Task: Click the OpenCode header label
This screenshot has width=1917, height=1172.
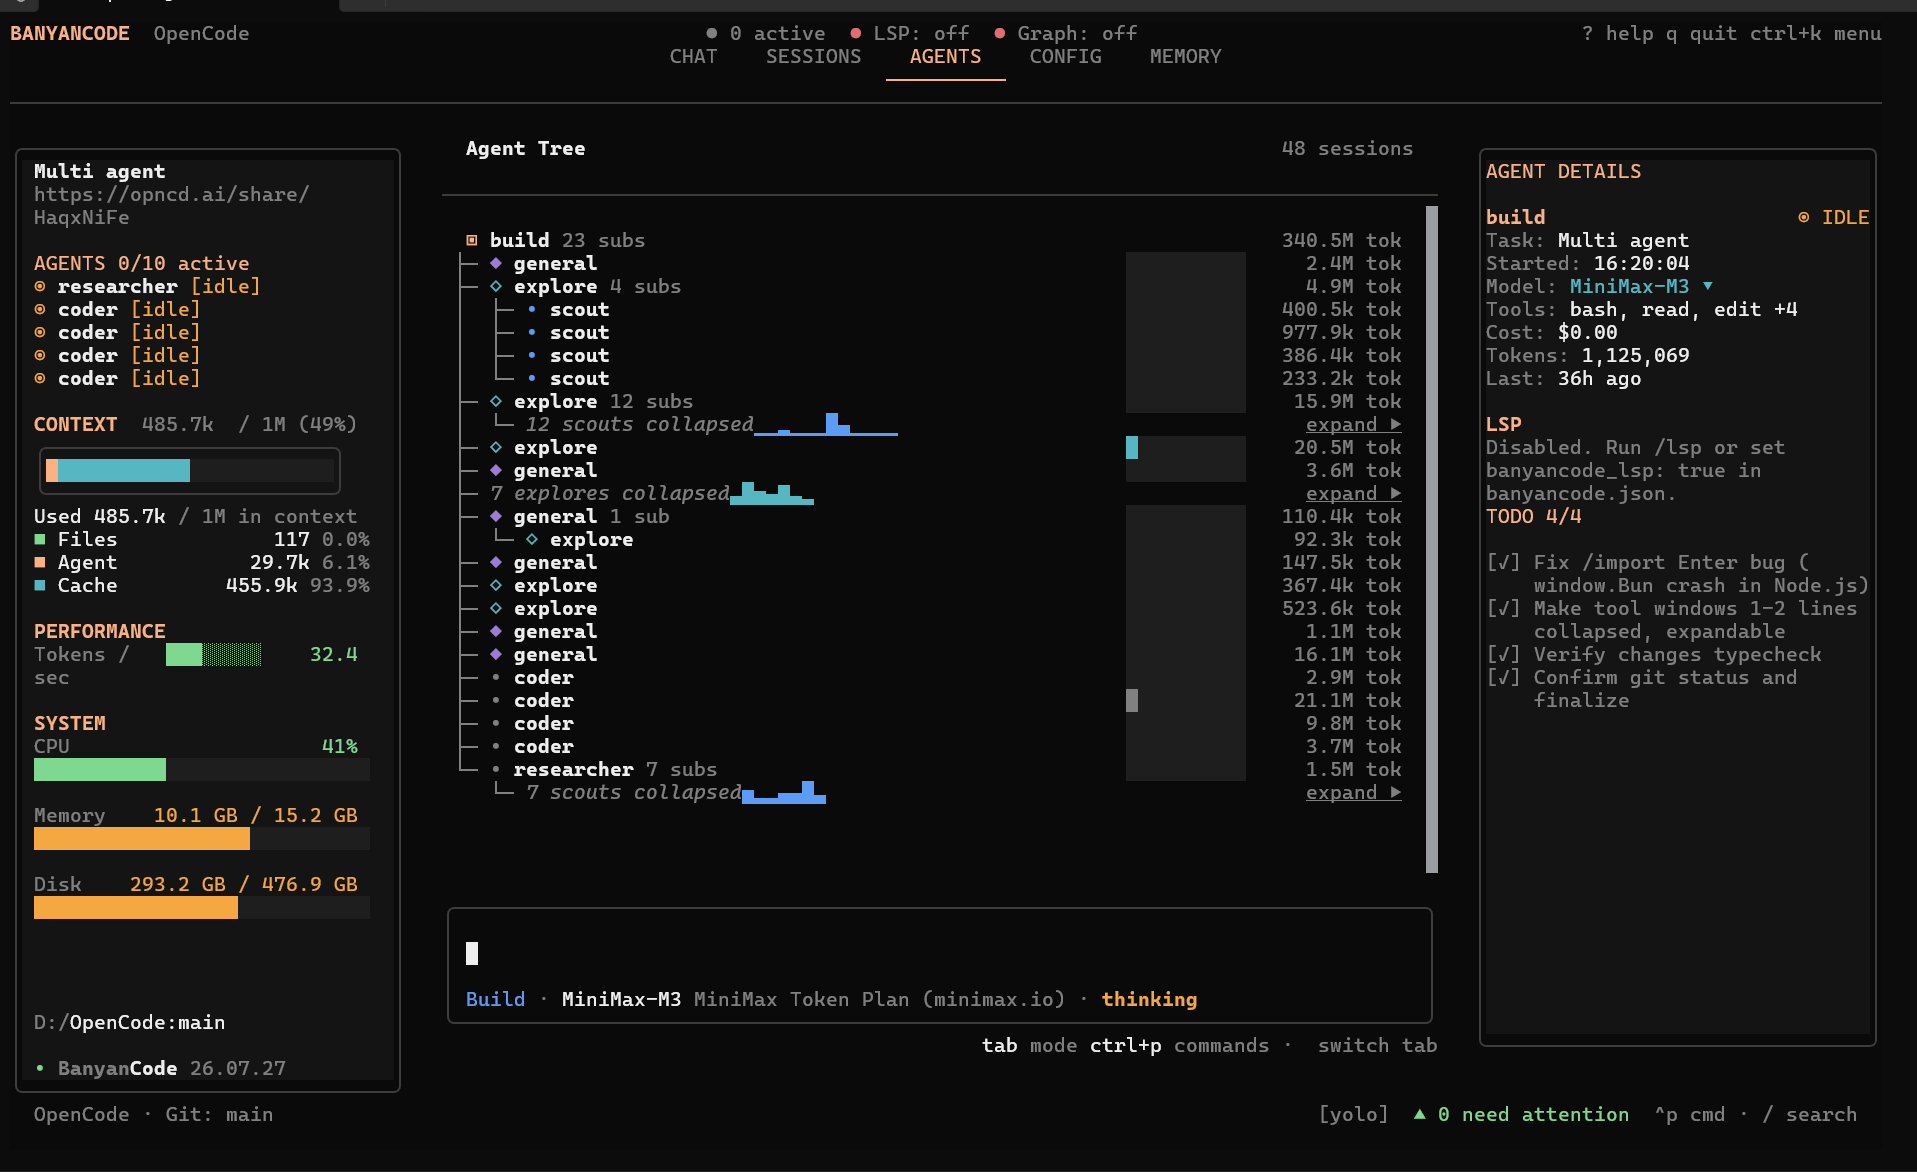Action: tap(201, 33)
